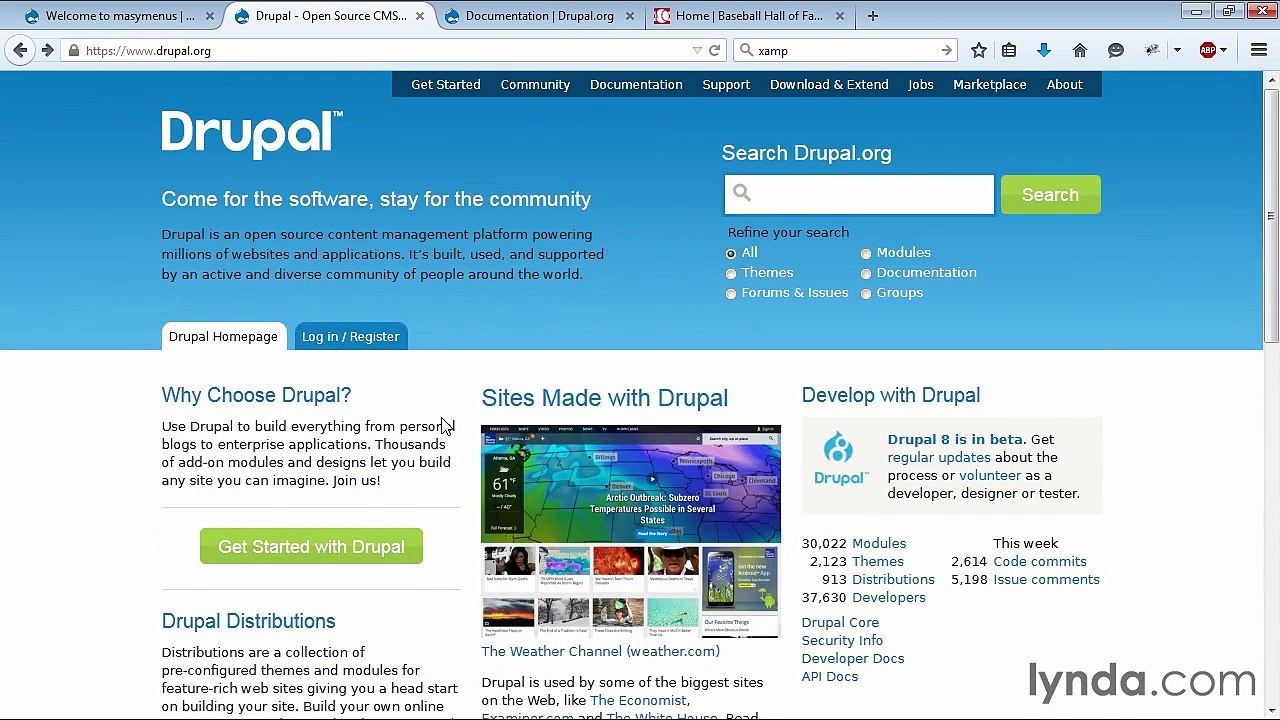Select the Modules search radio button
This screenshot has height=720, width=1280.
pyautogui.click(x=866, y=254)
